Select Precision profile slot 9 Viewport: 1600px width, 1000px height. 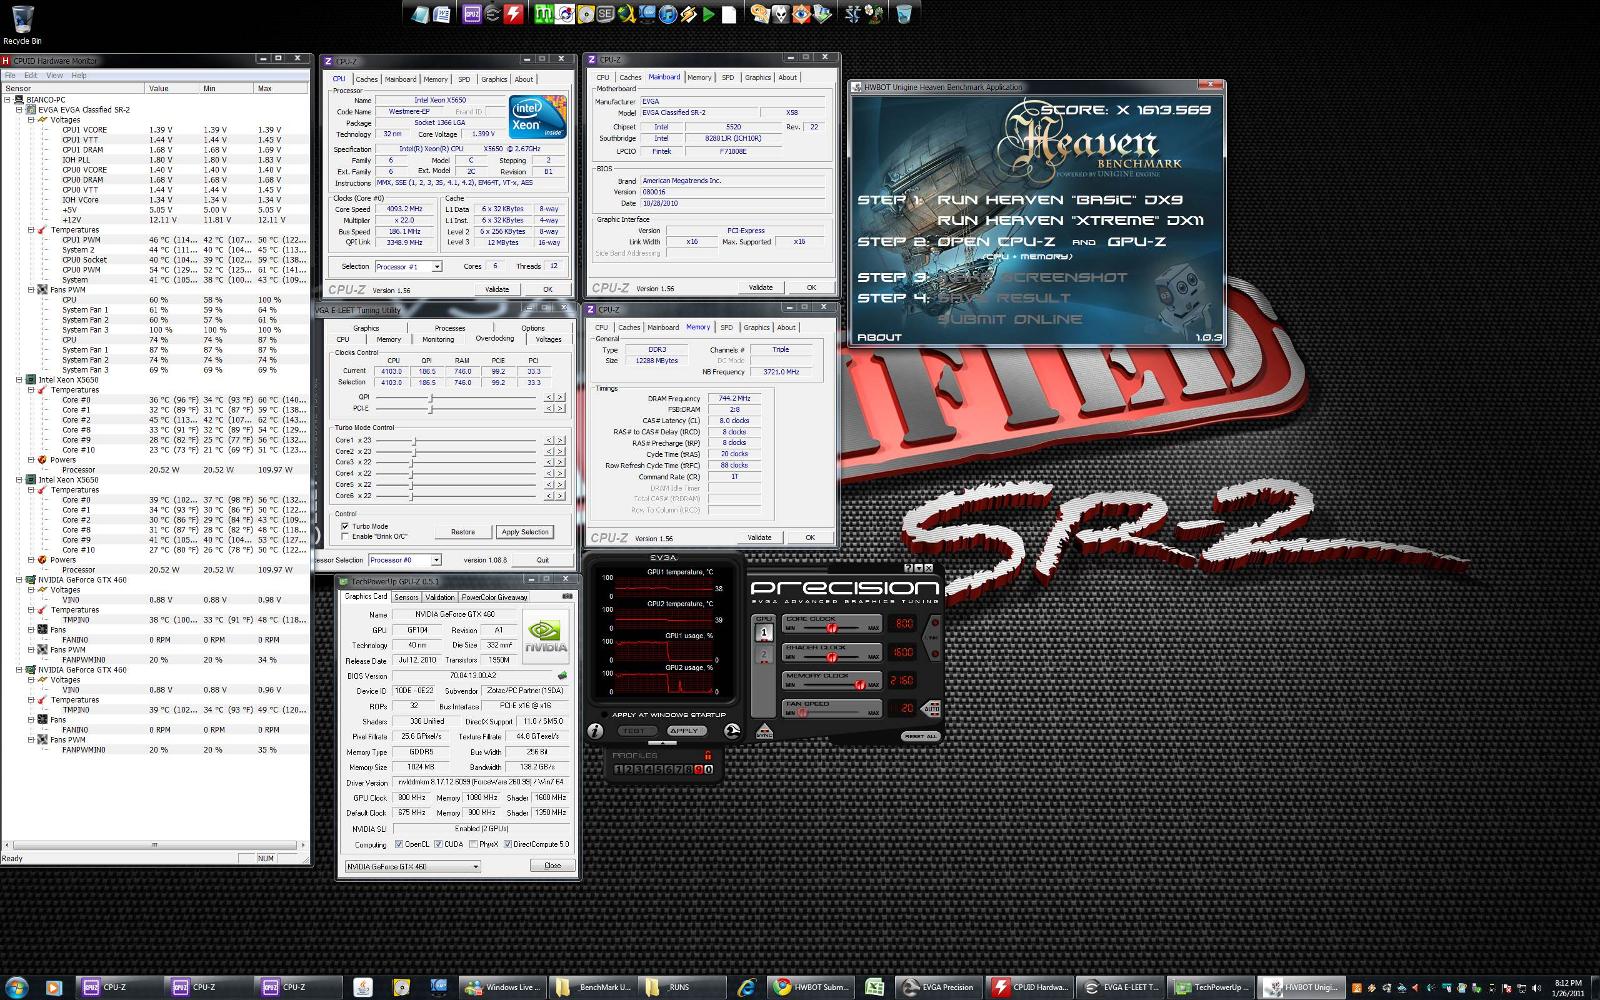click(x=698, y=769)
